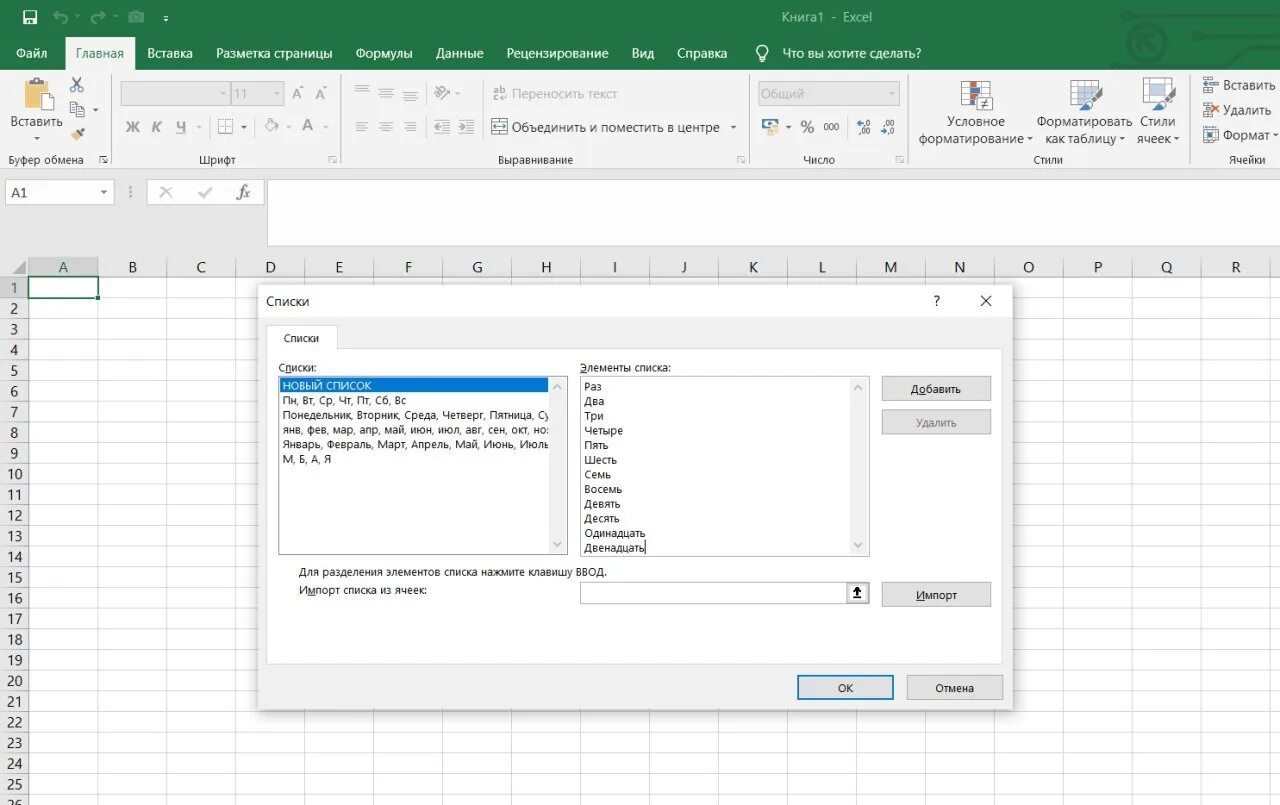Click the Font Color letter A

(x=308, y=127)
